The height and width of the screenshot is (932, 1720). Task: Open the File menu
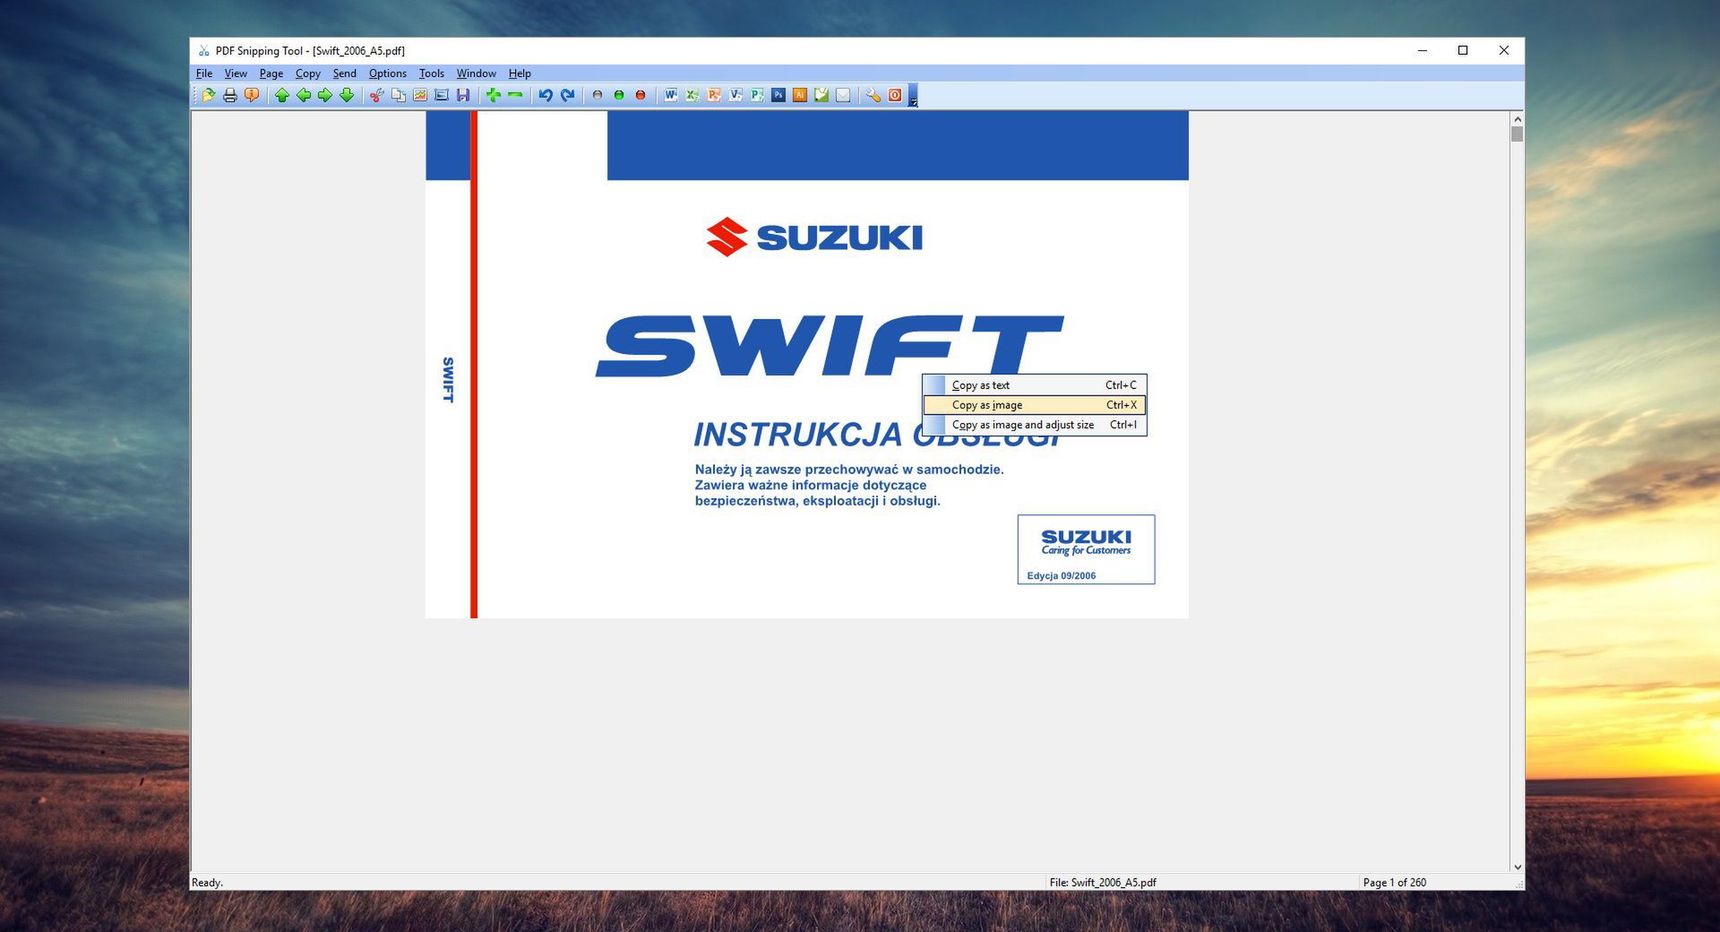[x=204, y=73]
